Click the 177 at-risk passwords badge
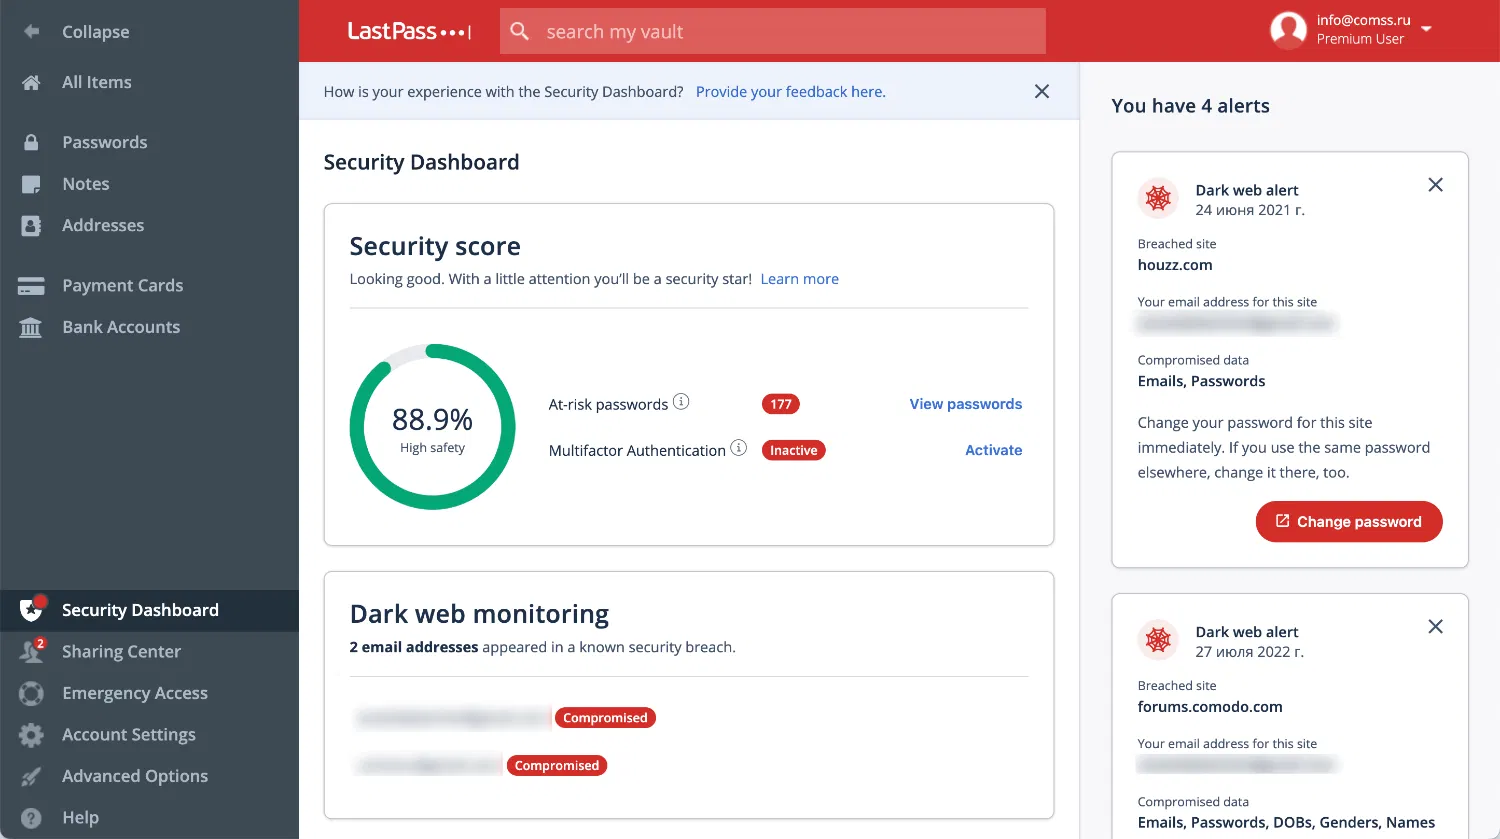This screenshot has height=839, width=1500. click(x=781, y=404)
